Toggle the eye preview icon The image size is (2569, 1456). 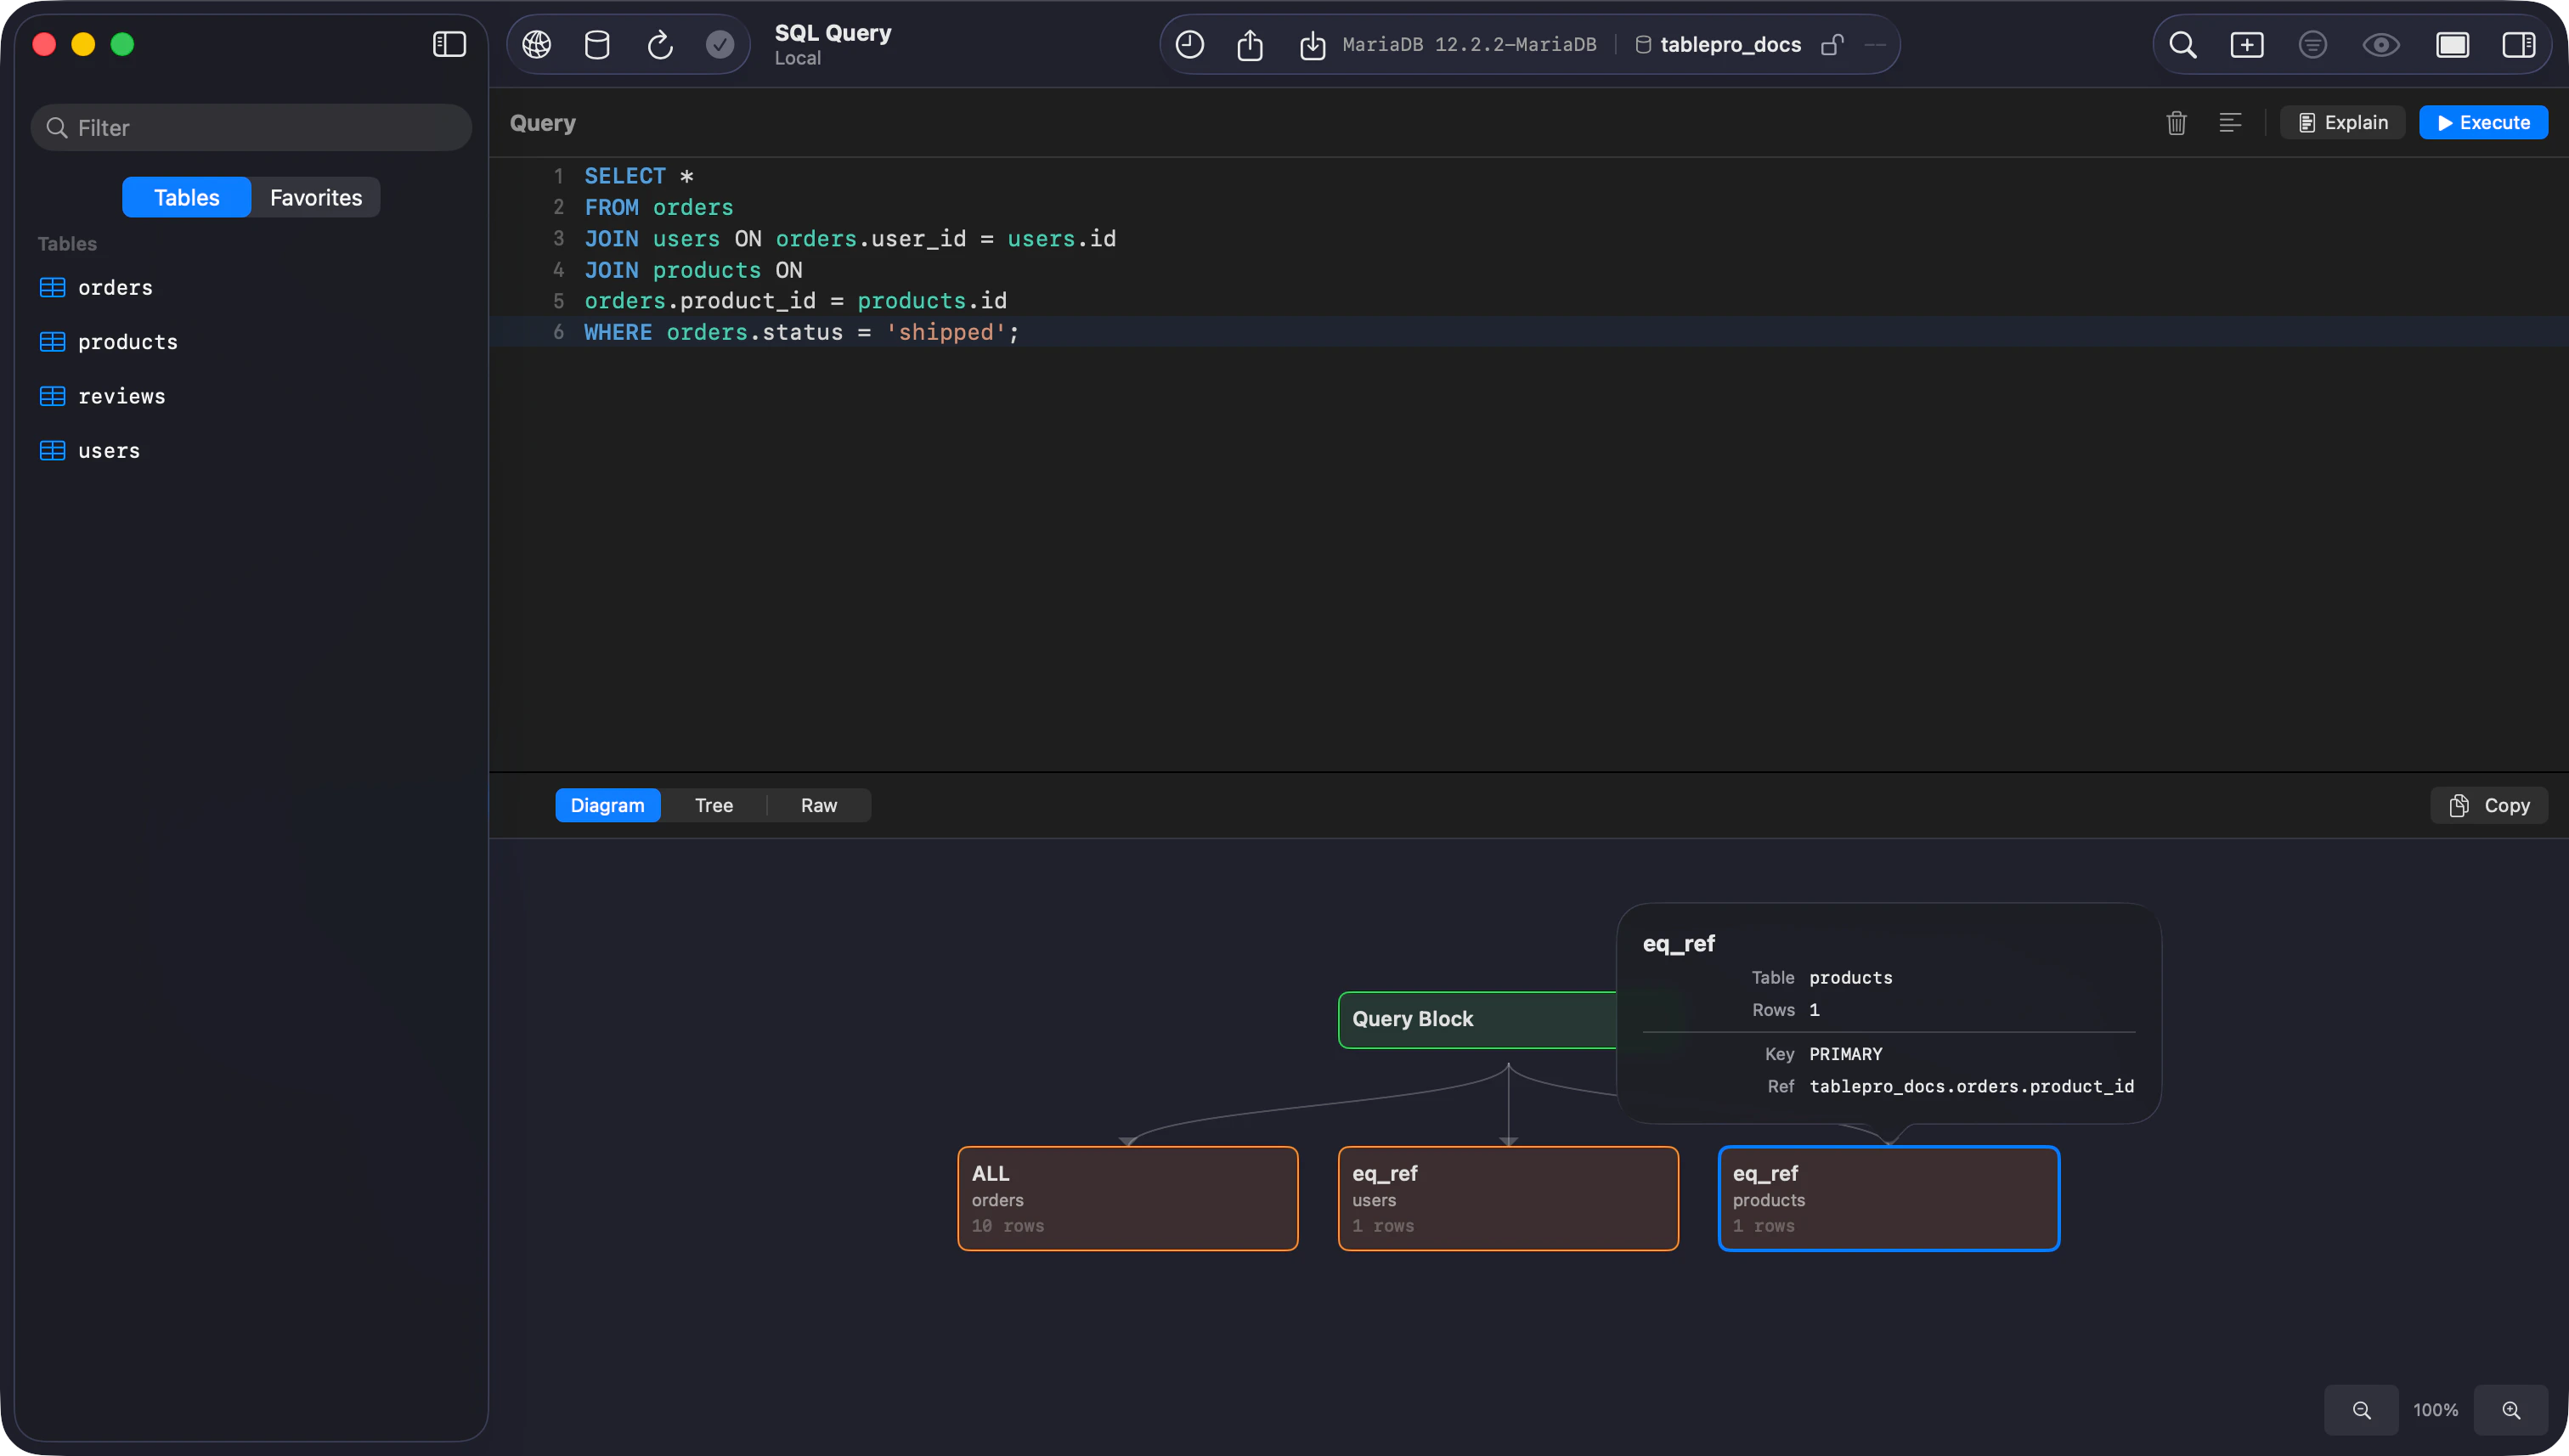click(x=2380, y=45)
